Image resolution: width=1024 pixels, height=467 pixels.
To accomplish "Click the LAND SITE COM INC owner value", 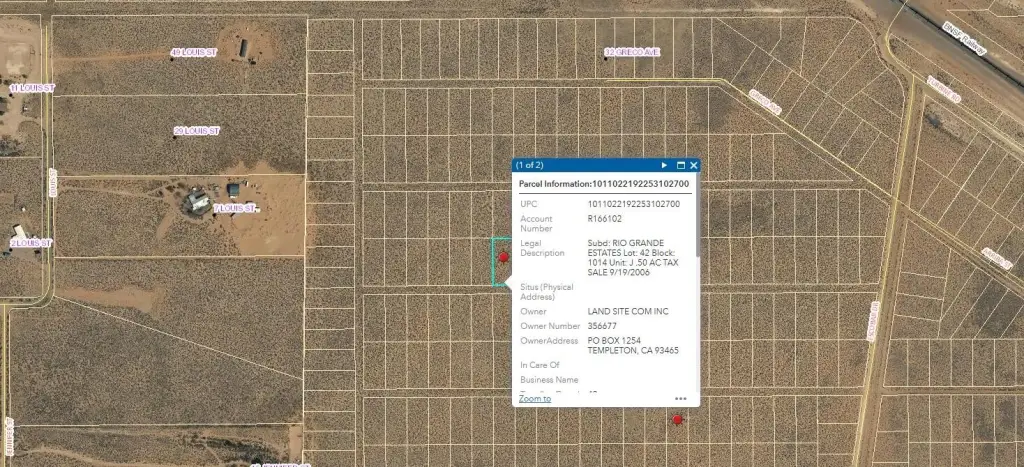I will (628, 312).
